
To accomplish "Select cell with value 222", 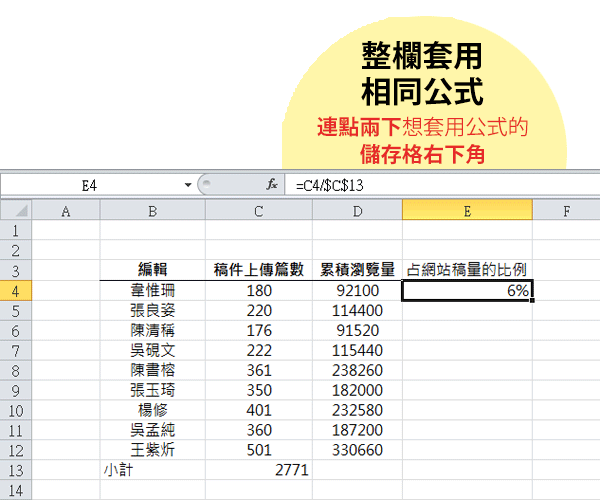I will click(x=259, y=350).
